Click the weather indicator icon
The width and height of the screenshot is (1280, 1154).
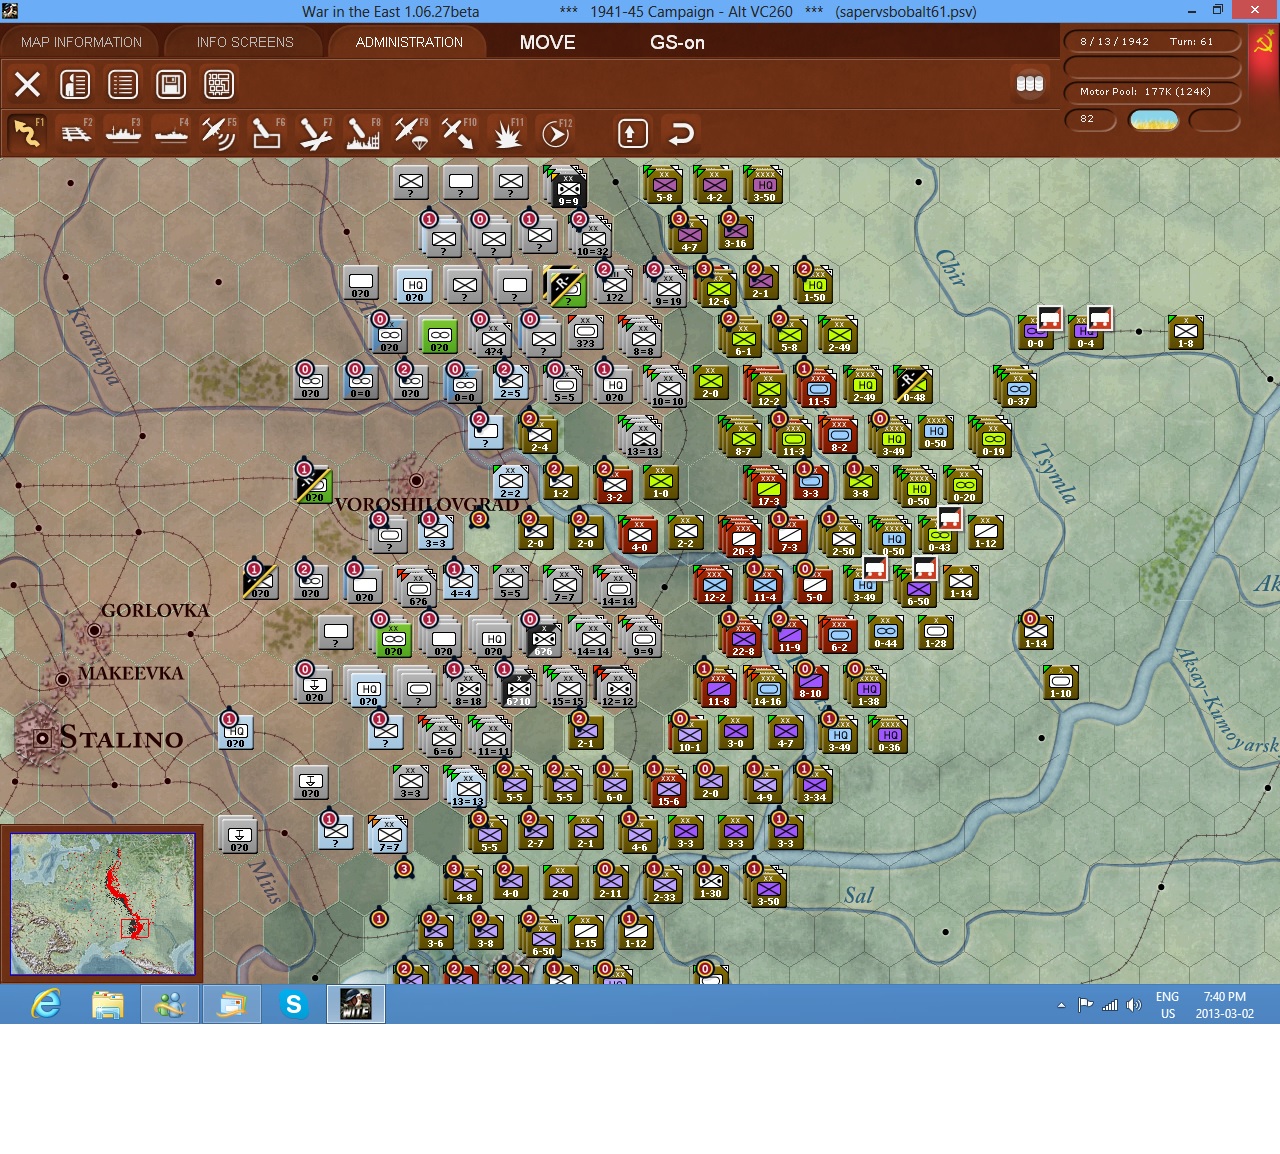pos(1154,120)
